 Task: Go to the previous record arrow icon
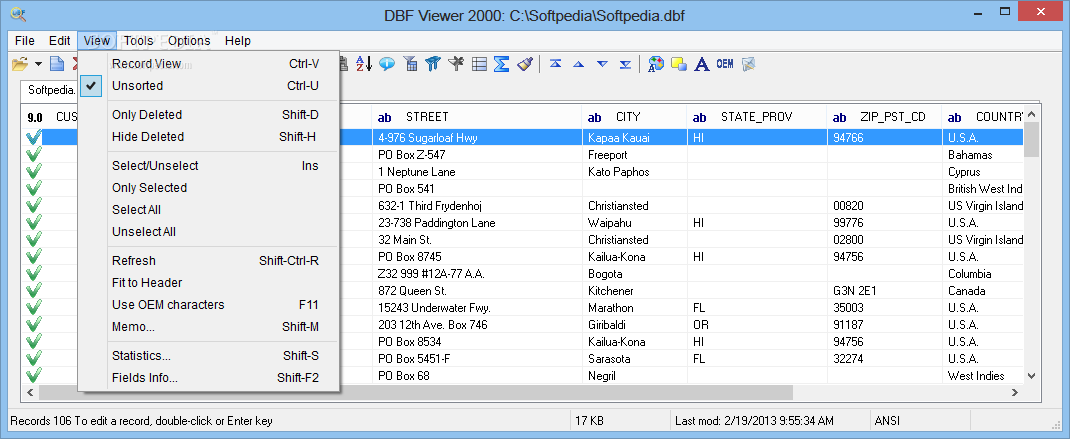[579, 64]
